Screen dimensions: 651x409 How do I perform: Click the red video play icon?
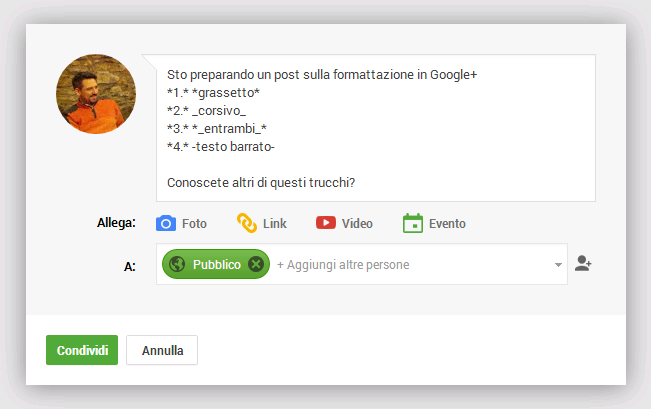[x=326, y=223]
